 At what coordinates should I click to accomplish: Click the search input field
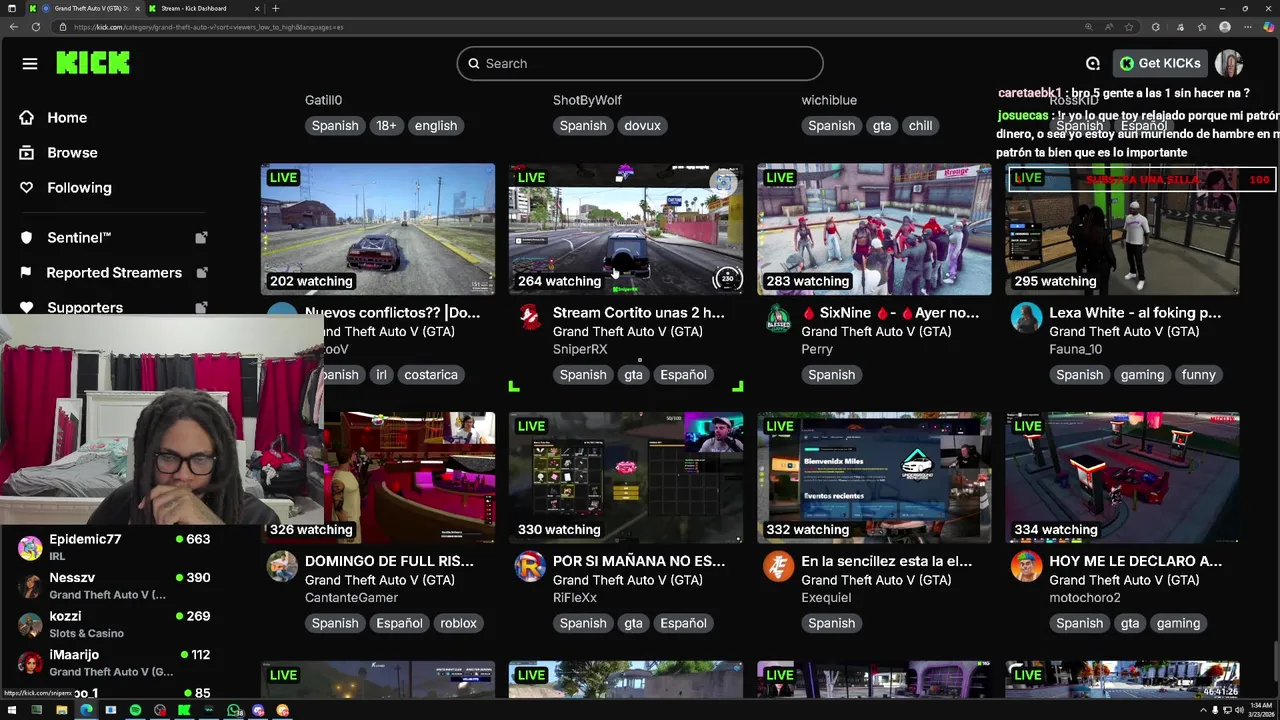tap(640, 63)
